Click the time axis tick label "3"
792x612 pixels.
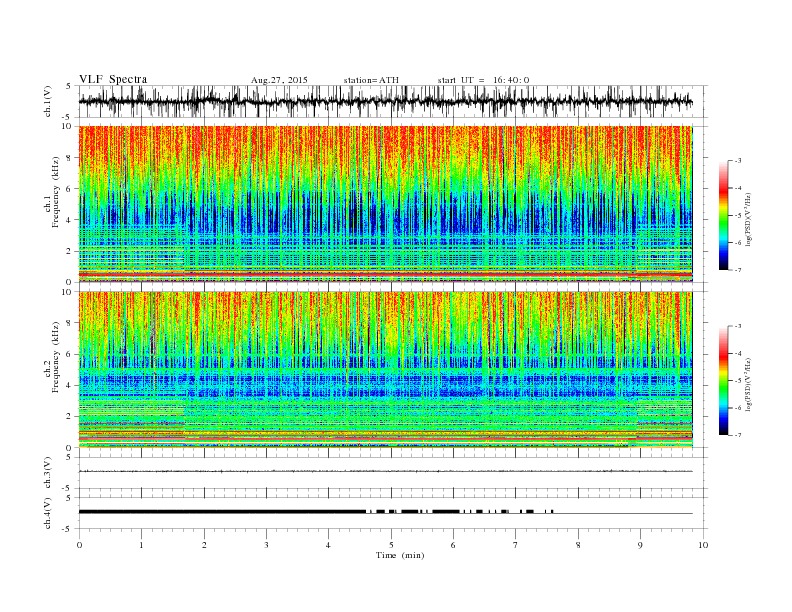266,545
